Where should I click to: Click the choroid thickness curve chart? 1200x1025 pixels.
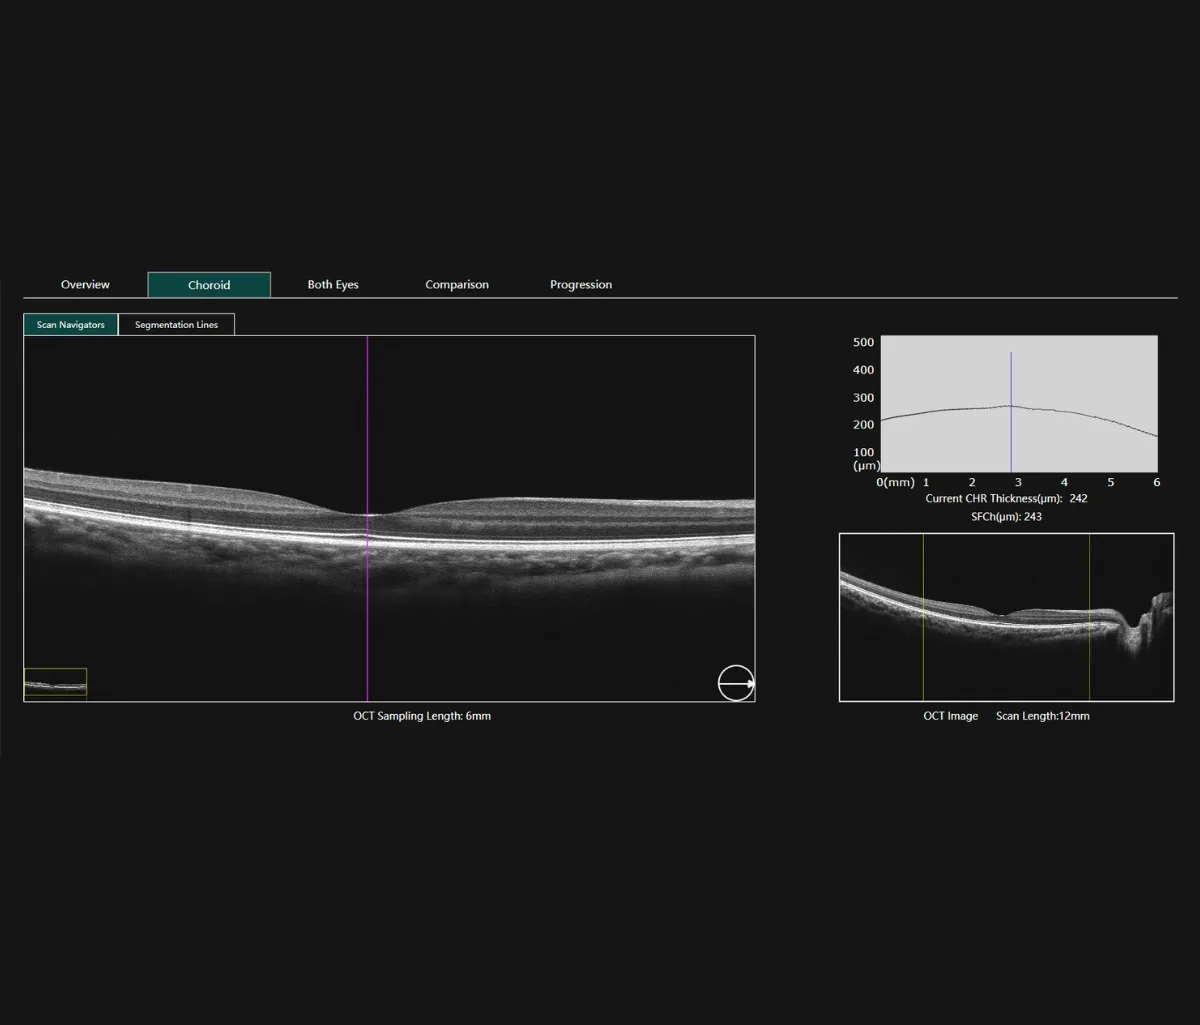point(1018,404)
